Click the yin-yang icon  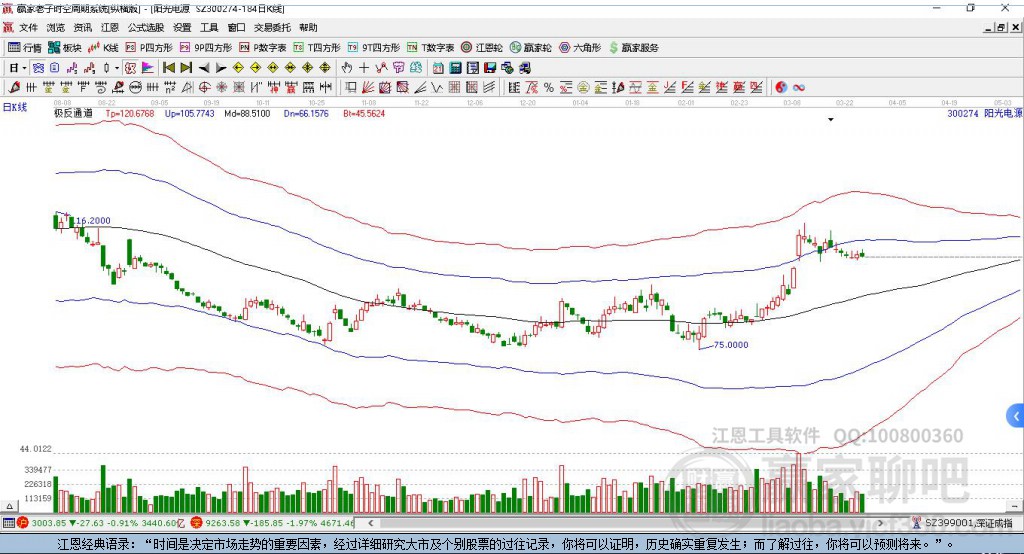pos(781,88)
